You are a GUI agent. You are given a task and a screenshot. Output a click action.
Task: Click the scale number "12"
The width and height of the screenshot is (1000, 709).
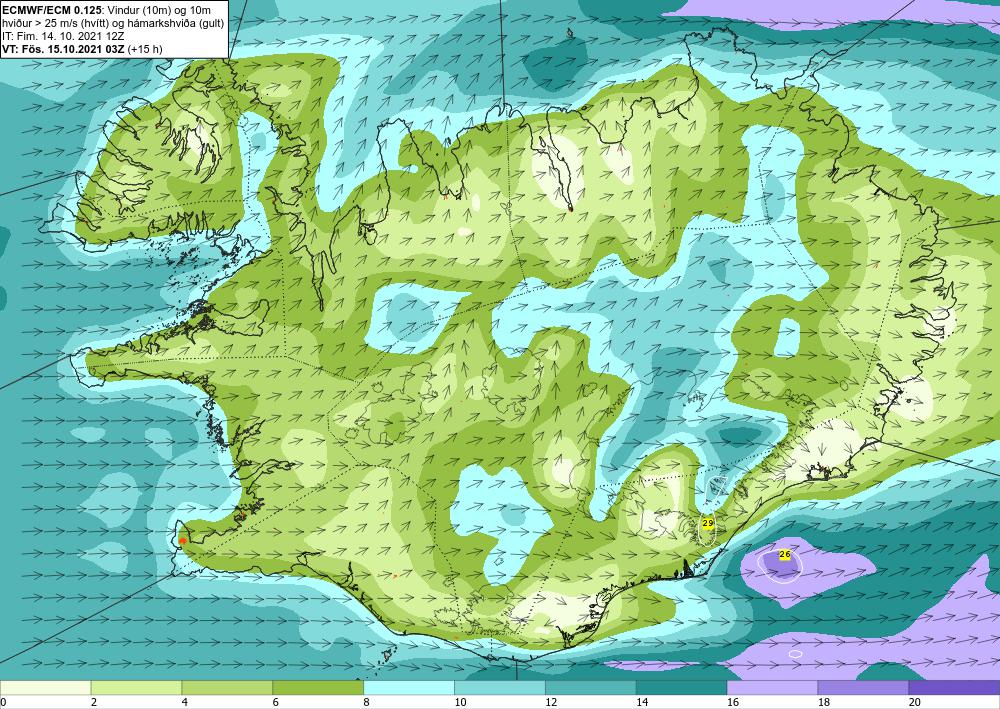click(551, 702)
